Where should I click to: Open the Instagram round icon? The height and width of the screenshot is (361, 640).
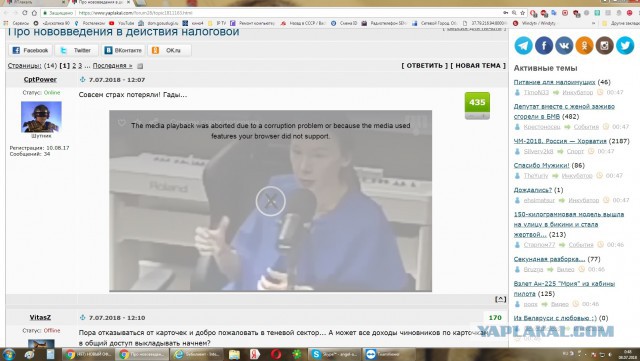coord(604,45)
